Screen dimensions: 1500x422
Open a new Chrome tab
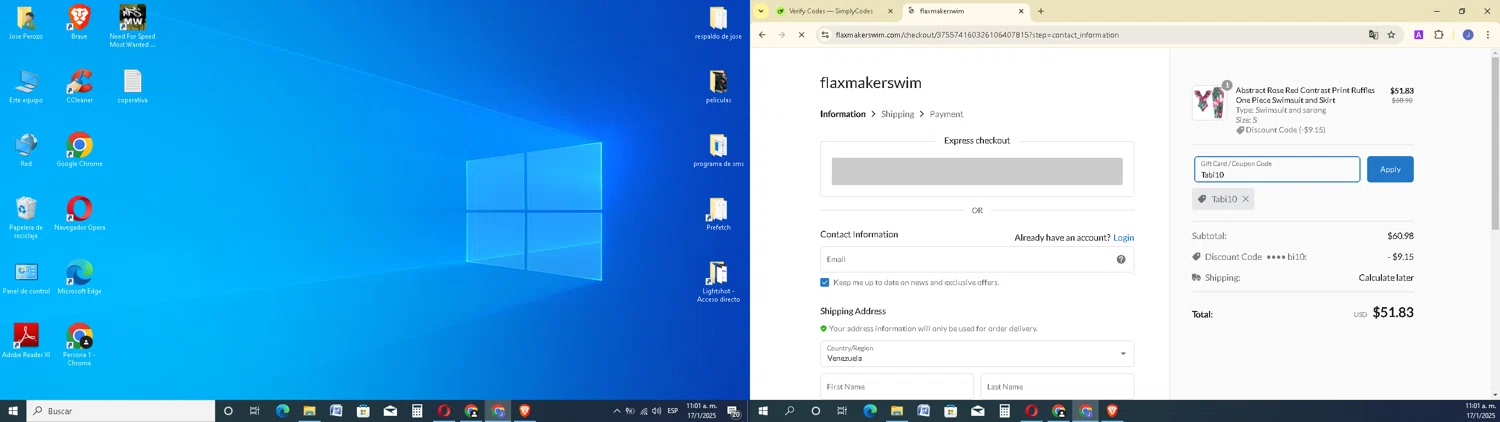1041,11
